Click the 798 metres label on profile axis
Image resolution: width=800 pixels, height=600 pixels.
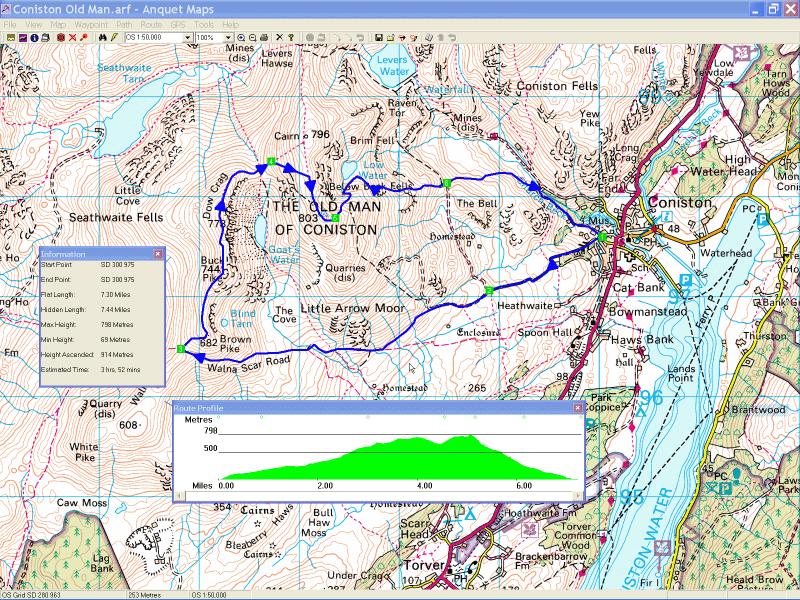pyautogui.click(x=210, y=431)
